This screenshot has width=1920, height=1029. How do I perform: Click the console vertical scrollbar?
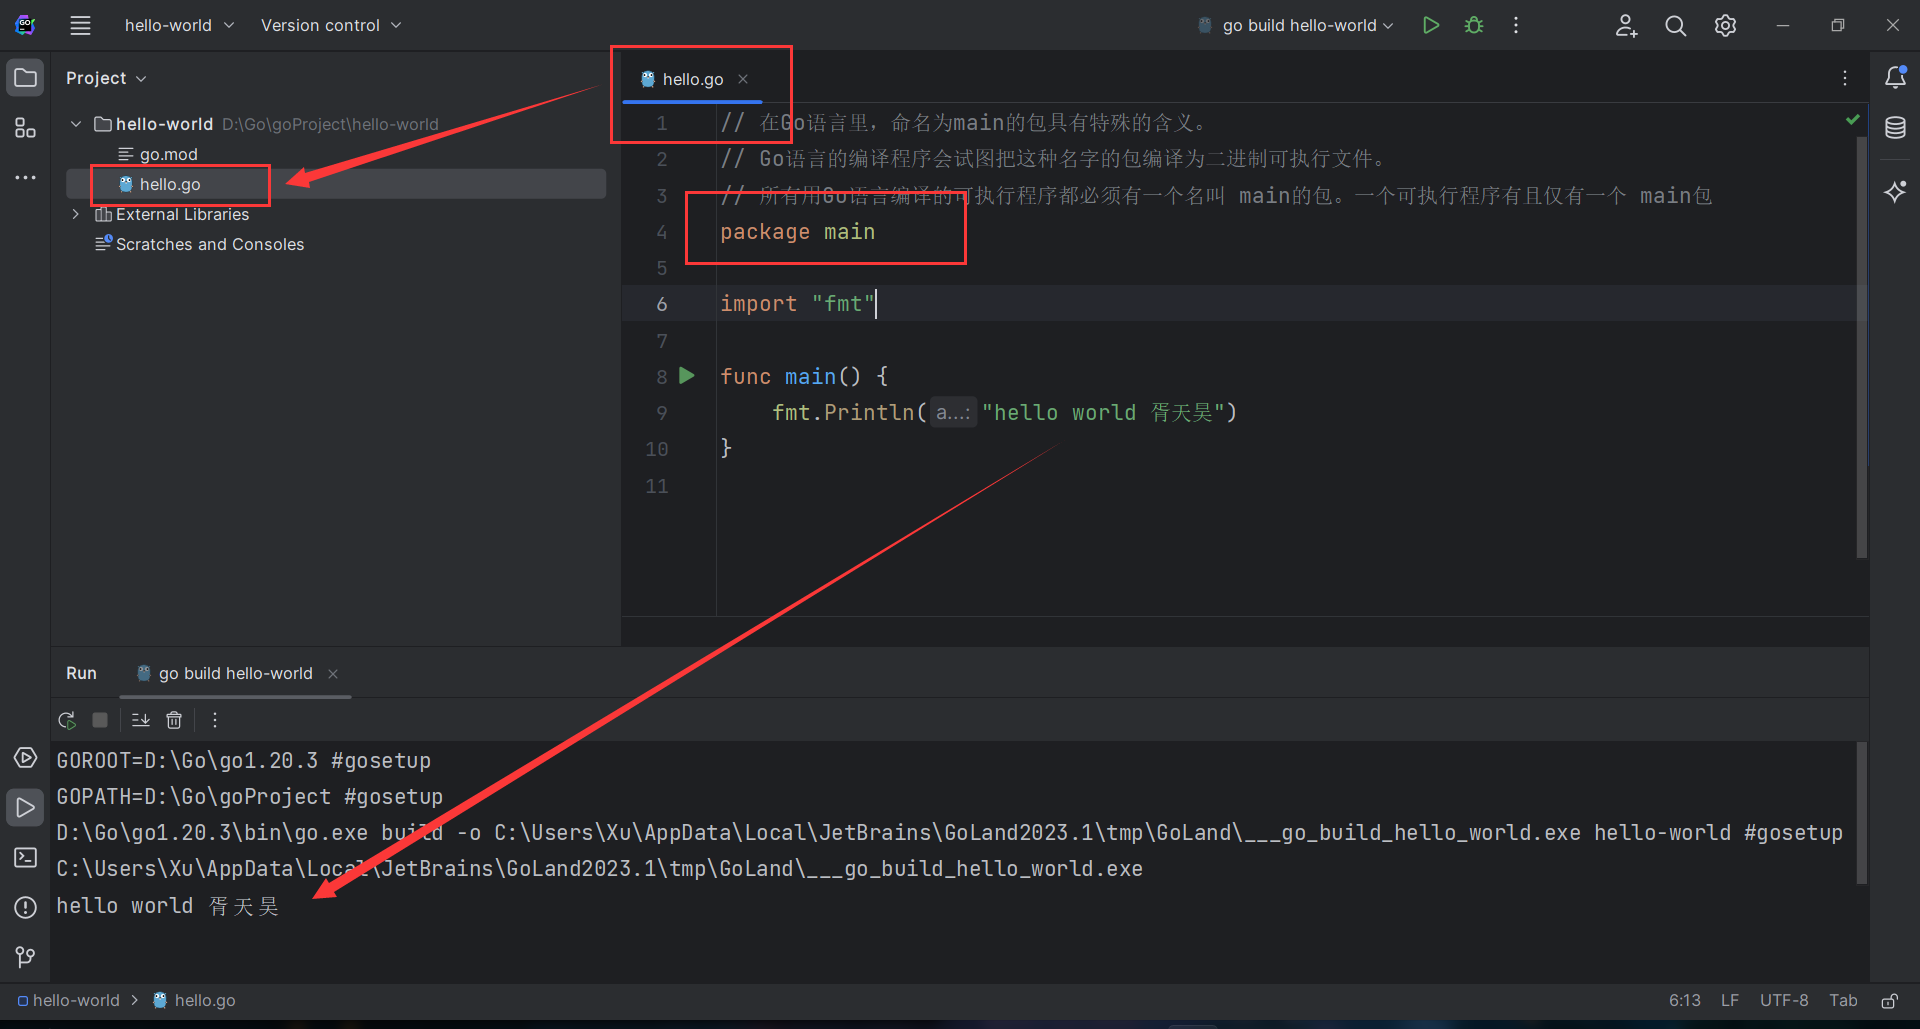[1861, 813]
